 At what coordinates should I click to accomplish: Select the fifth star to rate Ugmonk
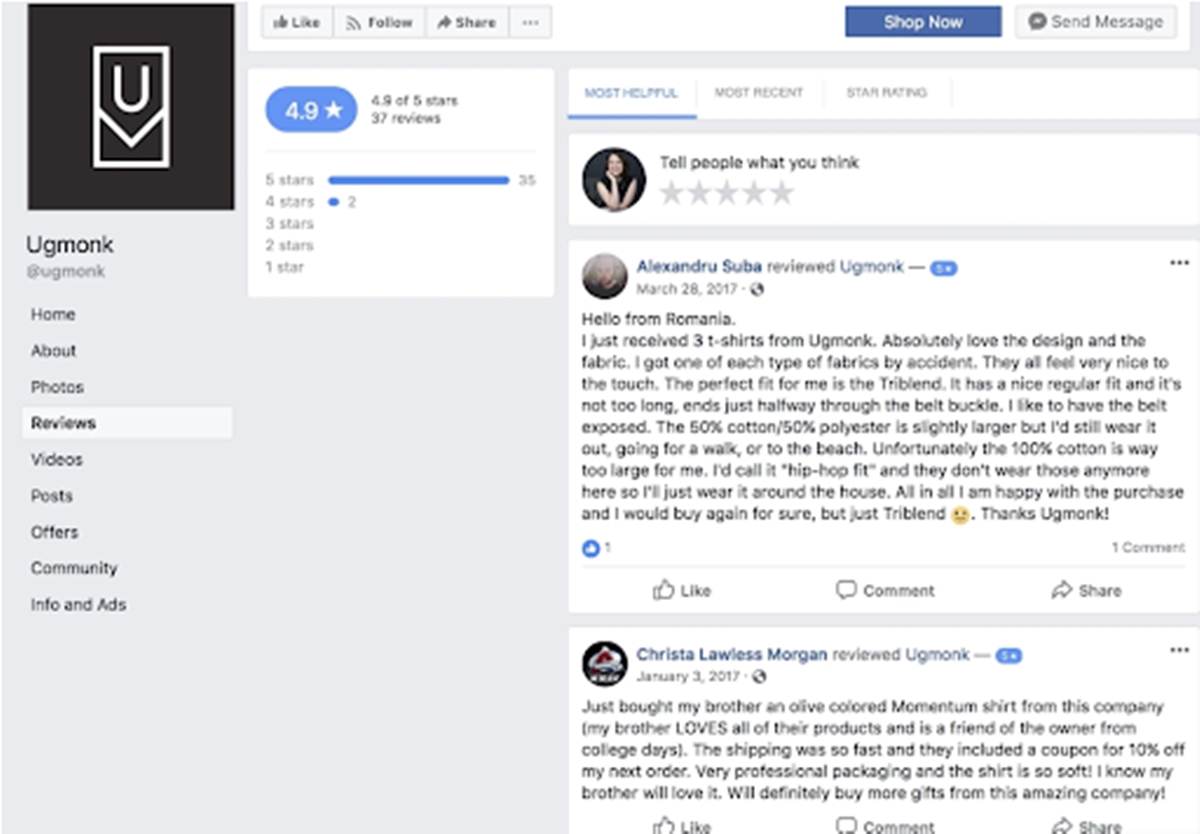coord(781,193)
